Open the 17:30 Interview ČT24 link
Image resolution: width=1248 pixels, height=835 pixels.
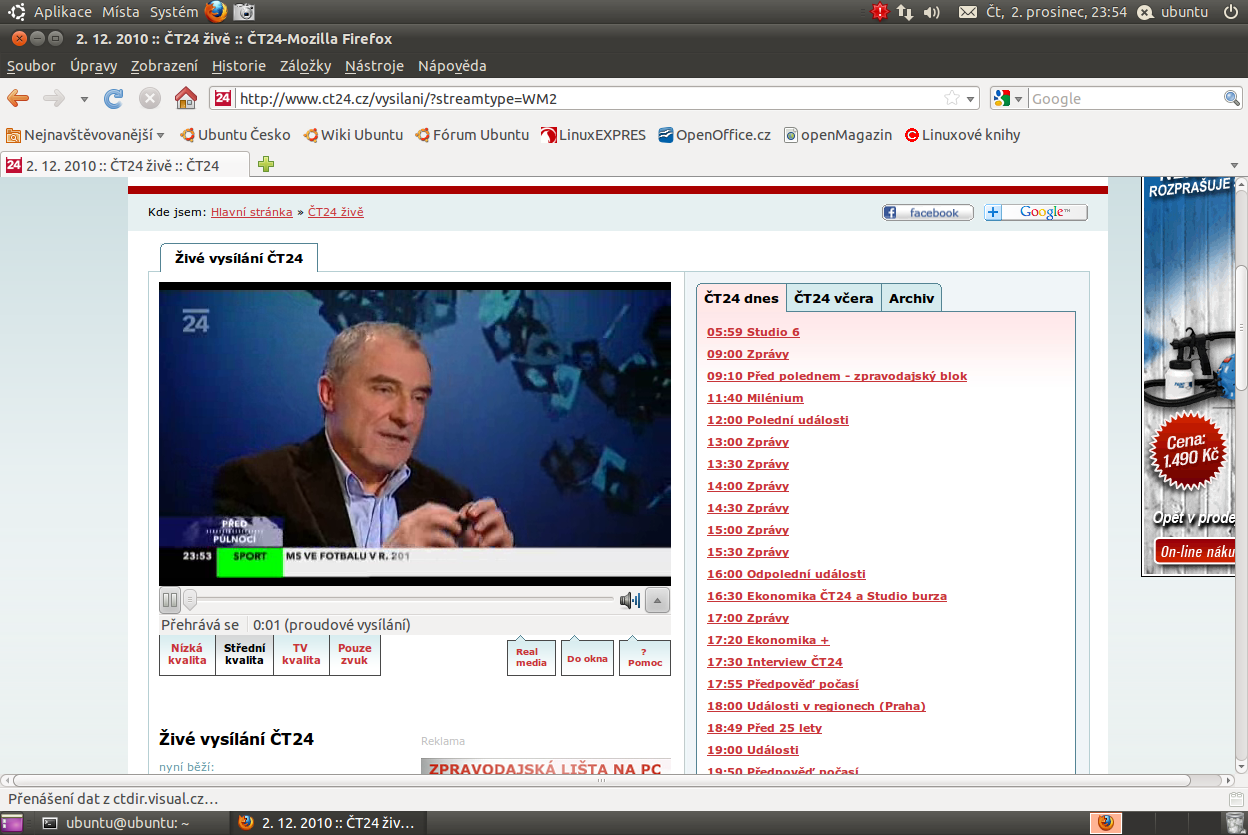(x=775, y=662)
